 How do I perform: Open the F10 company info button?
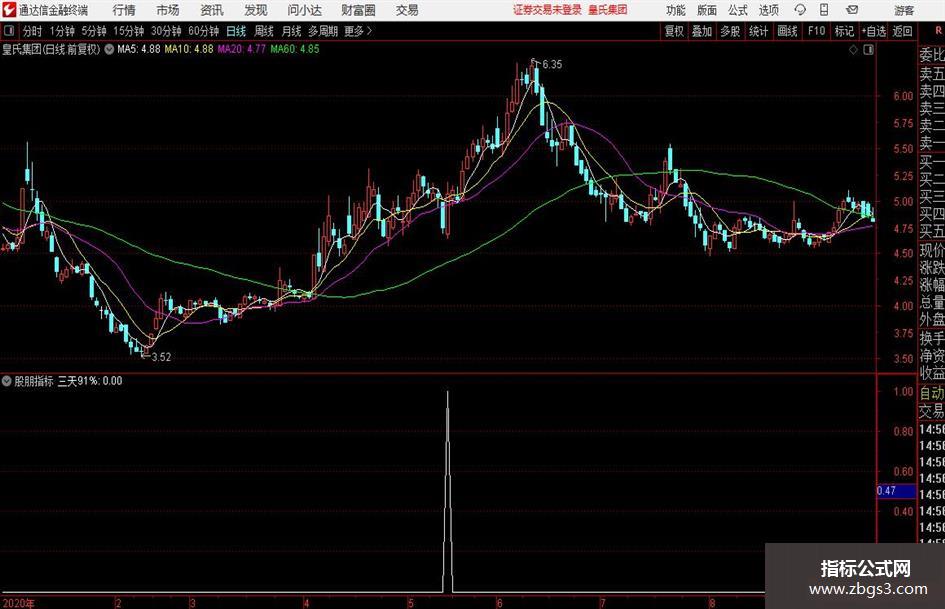(x=817, y=31)
